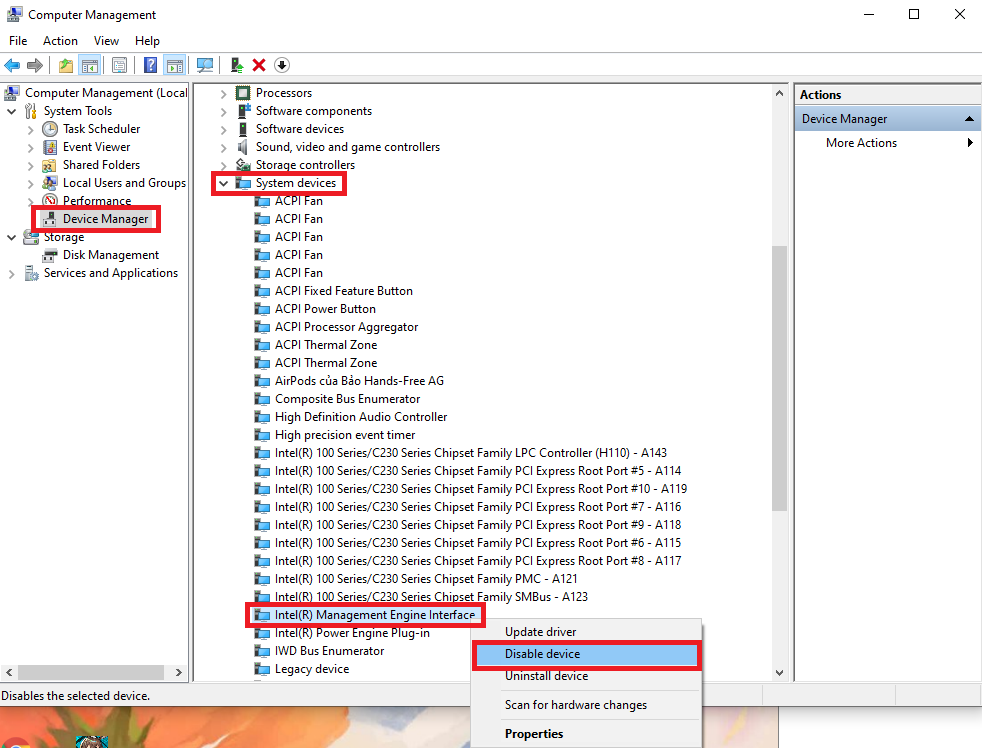Click the Event Viewer icon

pos(50,147)
